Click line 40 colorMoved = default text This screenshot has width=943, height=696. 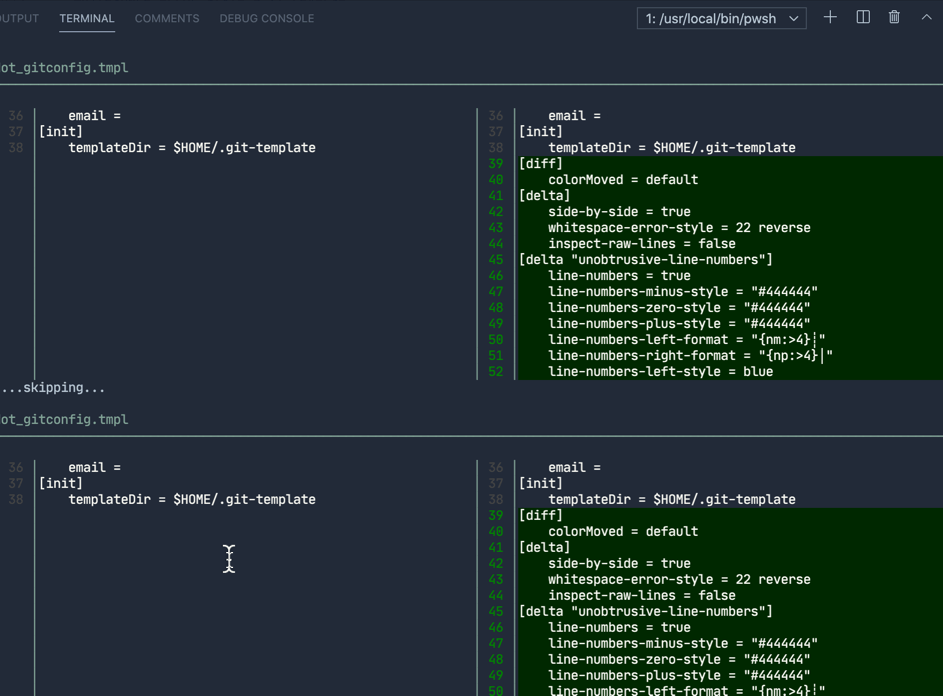[x=626, y=179]
